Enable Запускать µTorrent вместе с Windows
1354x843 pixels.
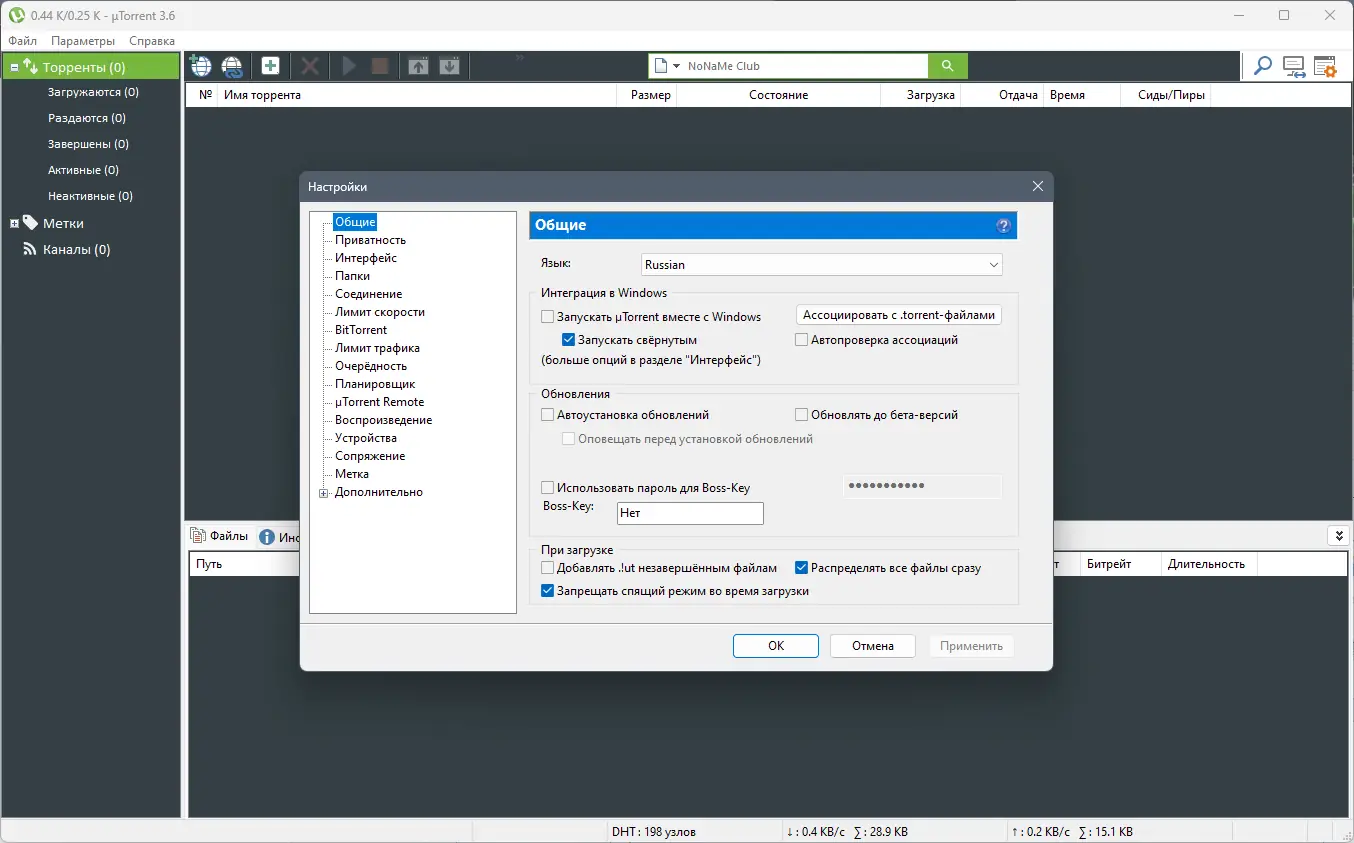point(547,317)
